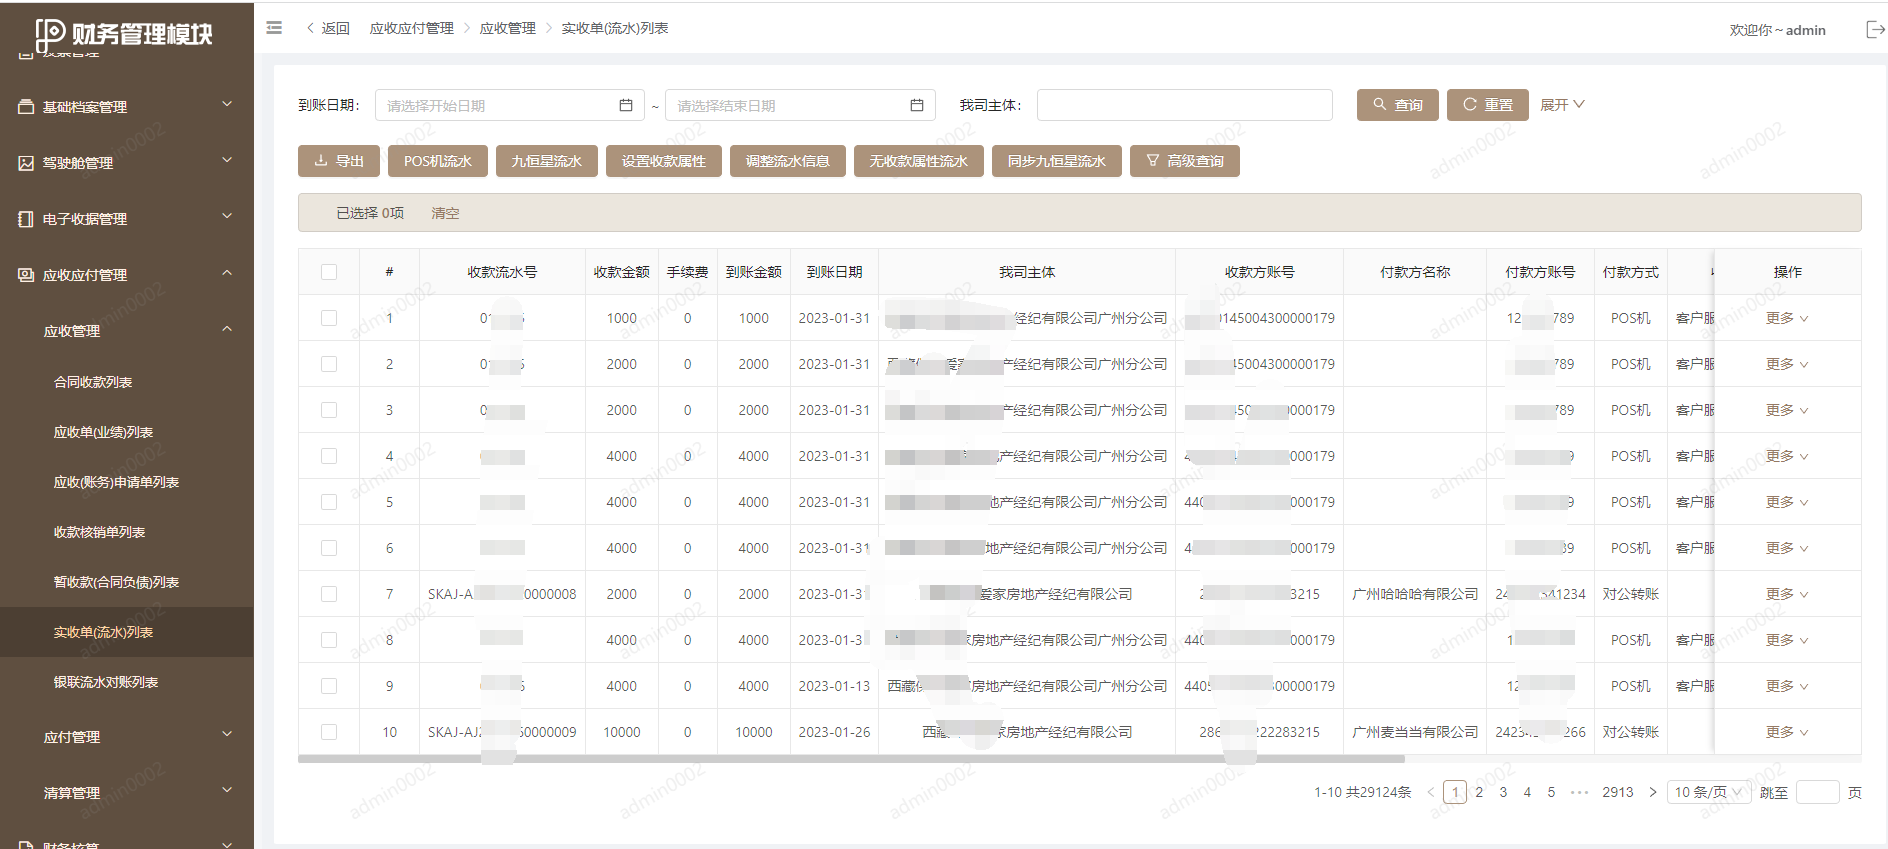Image resolution: width=1888 pixels, height=849 pixels.
Task: Check the checkbox for row 5
Action: 329,502
